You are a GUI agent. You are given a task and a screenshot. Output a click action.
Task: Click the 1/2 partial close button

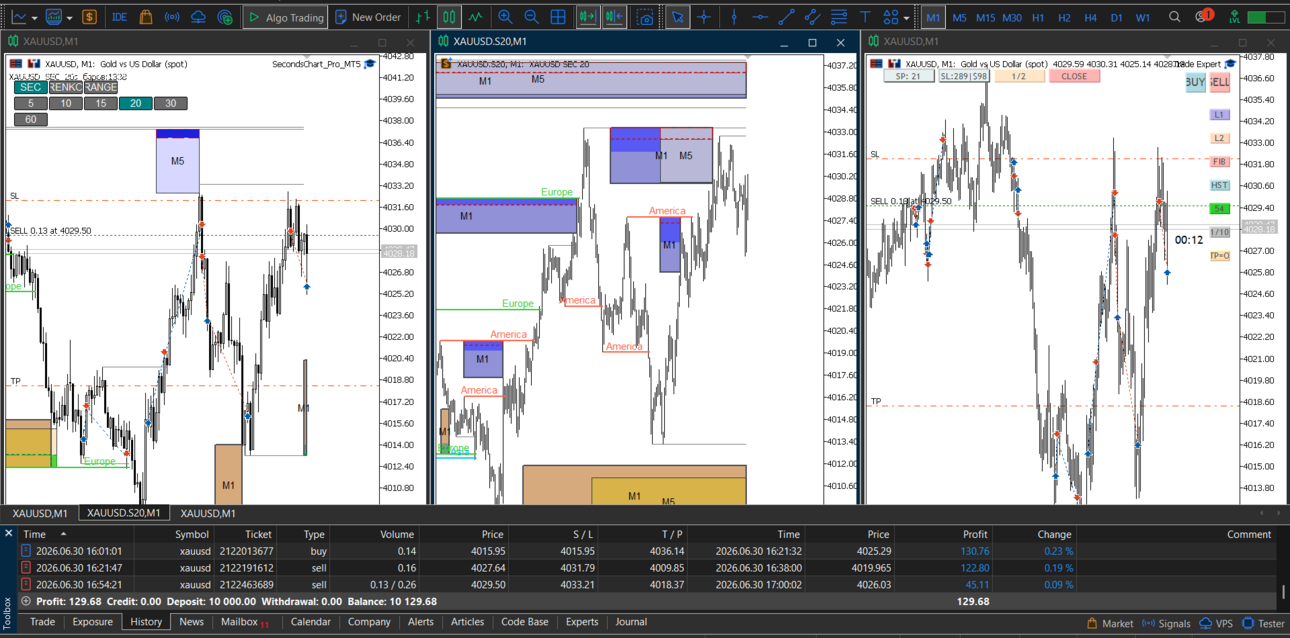click(x=1019, y=76)
